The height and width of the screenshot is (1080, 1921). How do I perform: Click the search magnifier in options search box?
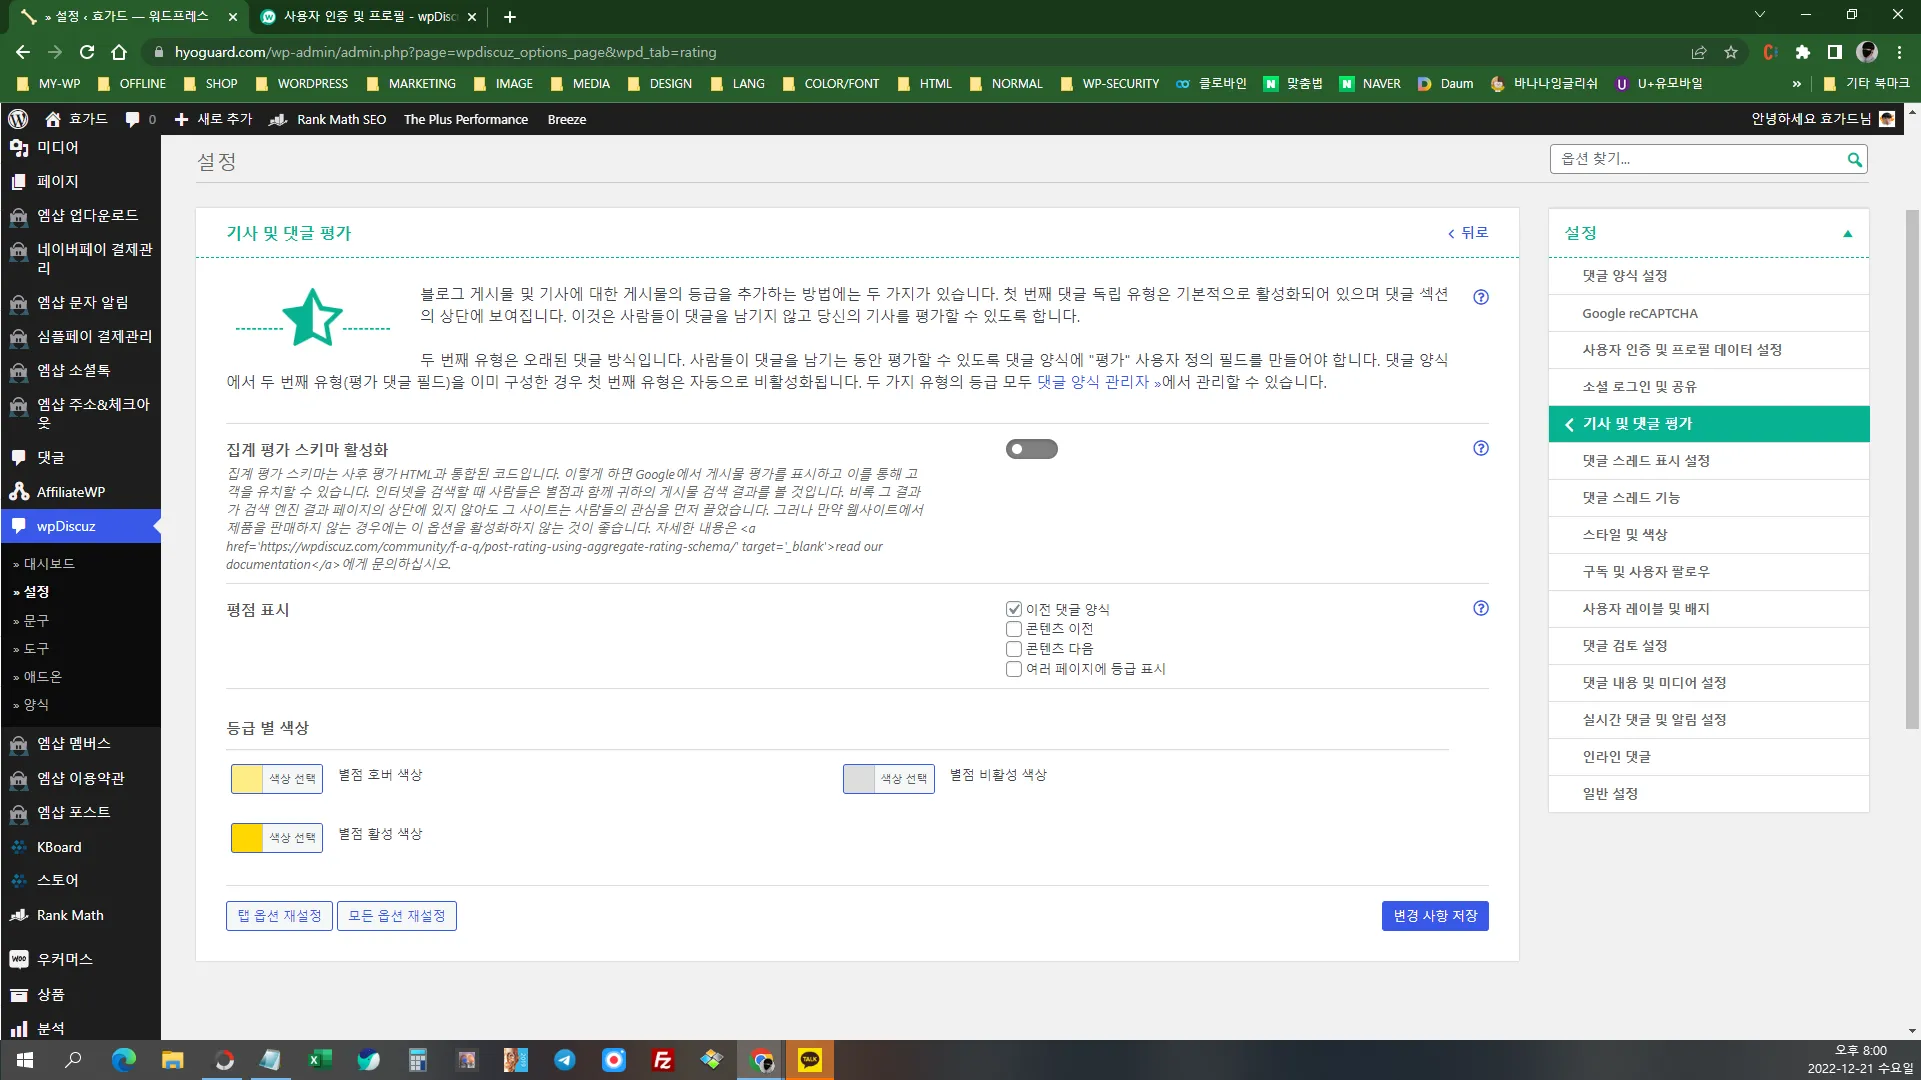[1854, 159]
